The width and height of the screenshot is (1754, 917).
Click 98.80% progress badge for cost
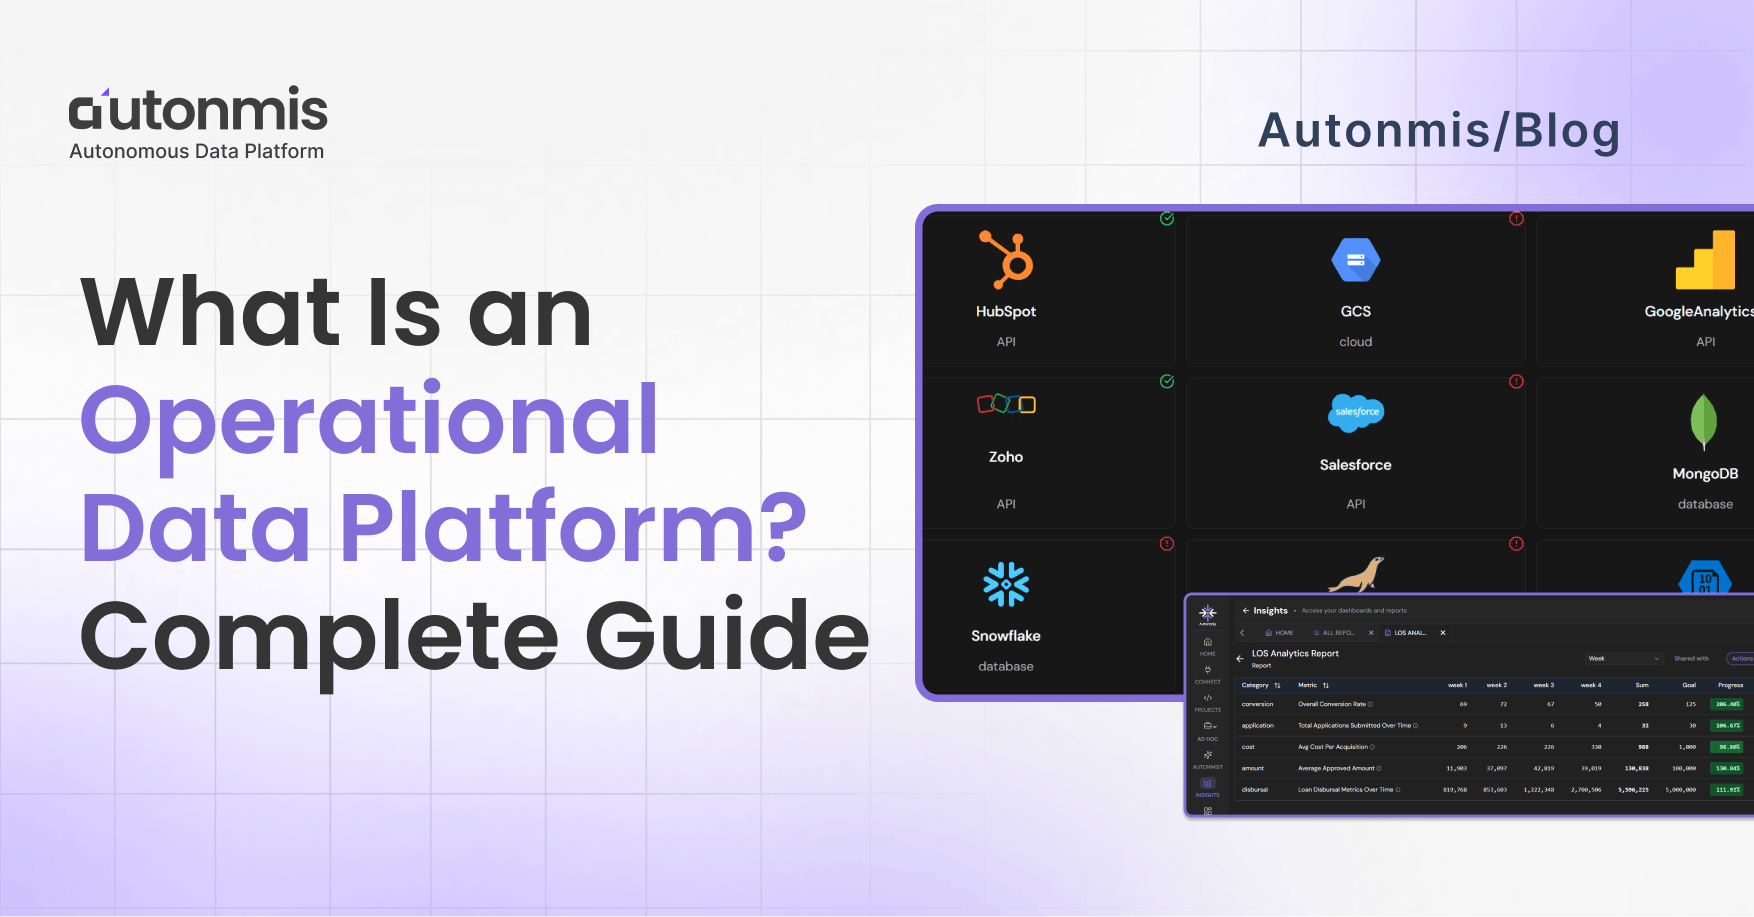coord(1728,747)
